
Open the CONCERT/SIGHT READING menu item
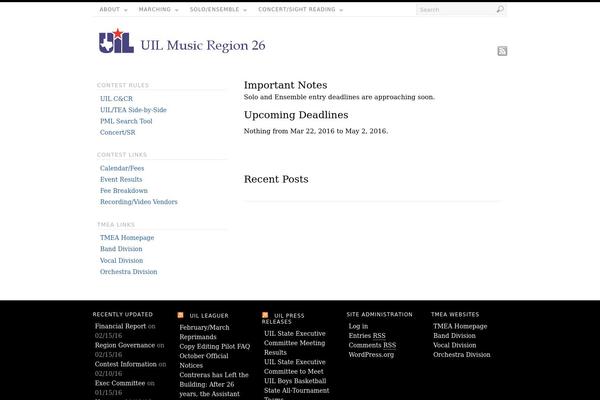pos(297,9)
